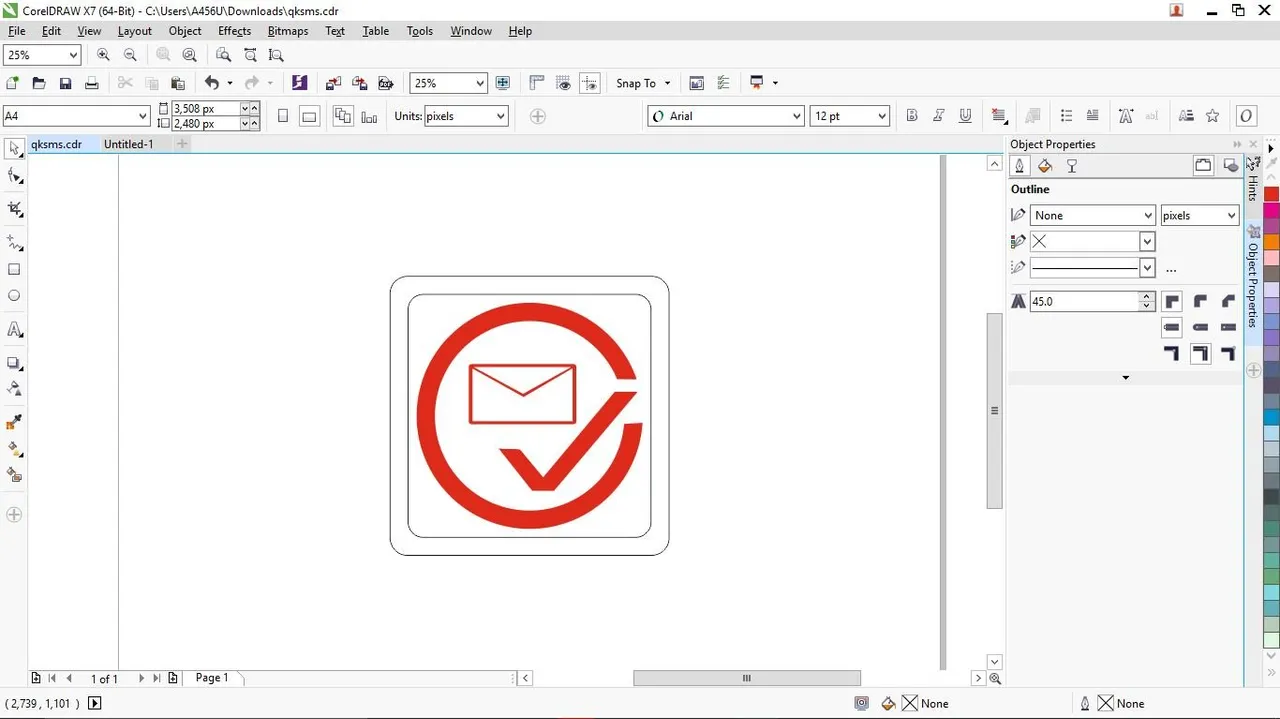Select the Crop tool in toolbox
The width and height of the screenshot is (1280, 719).
tap(14, 209)
